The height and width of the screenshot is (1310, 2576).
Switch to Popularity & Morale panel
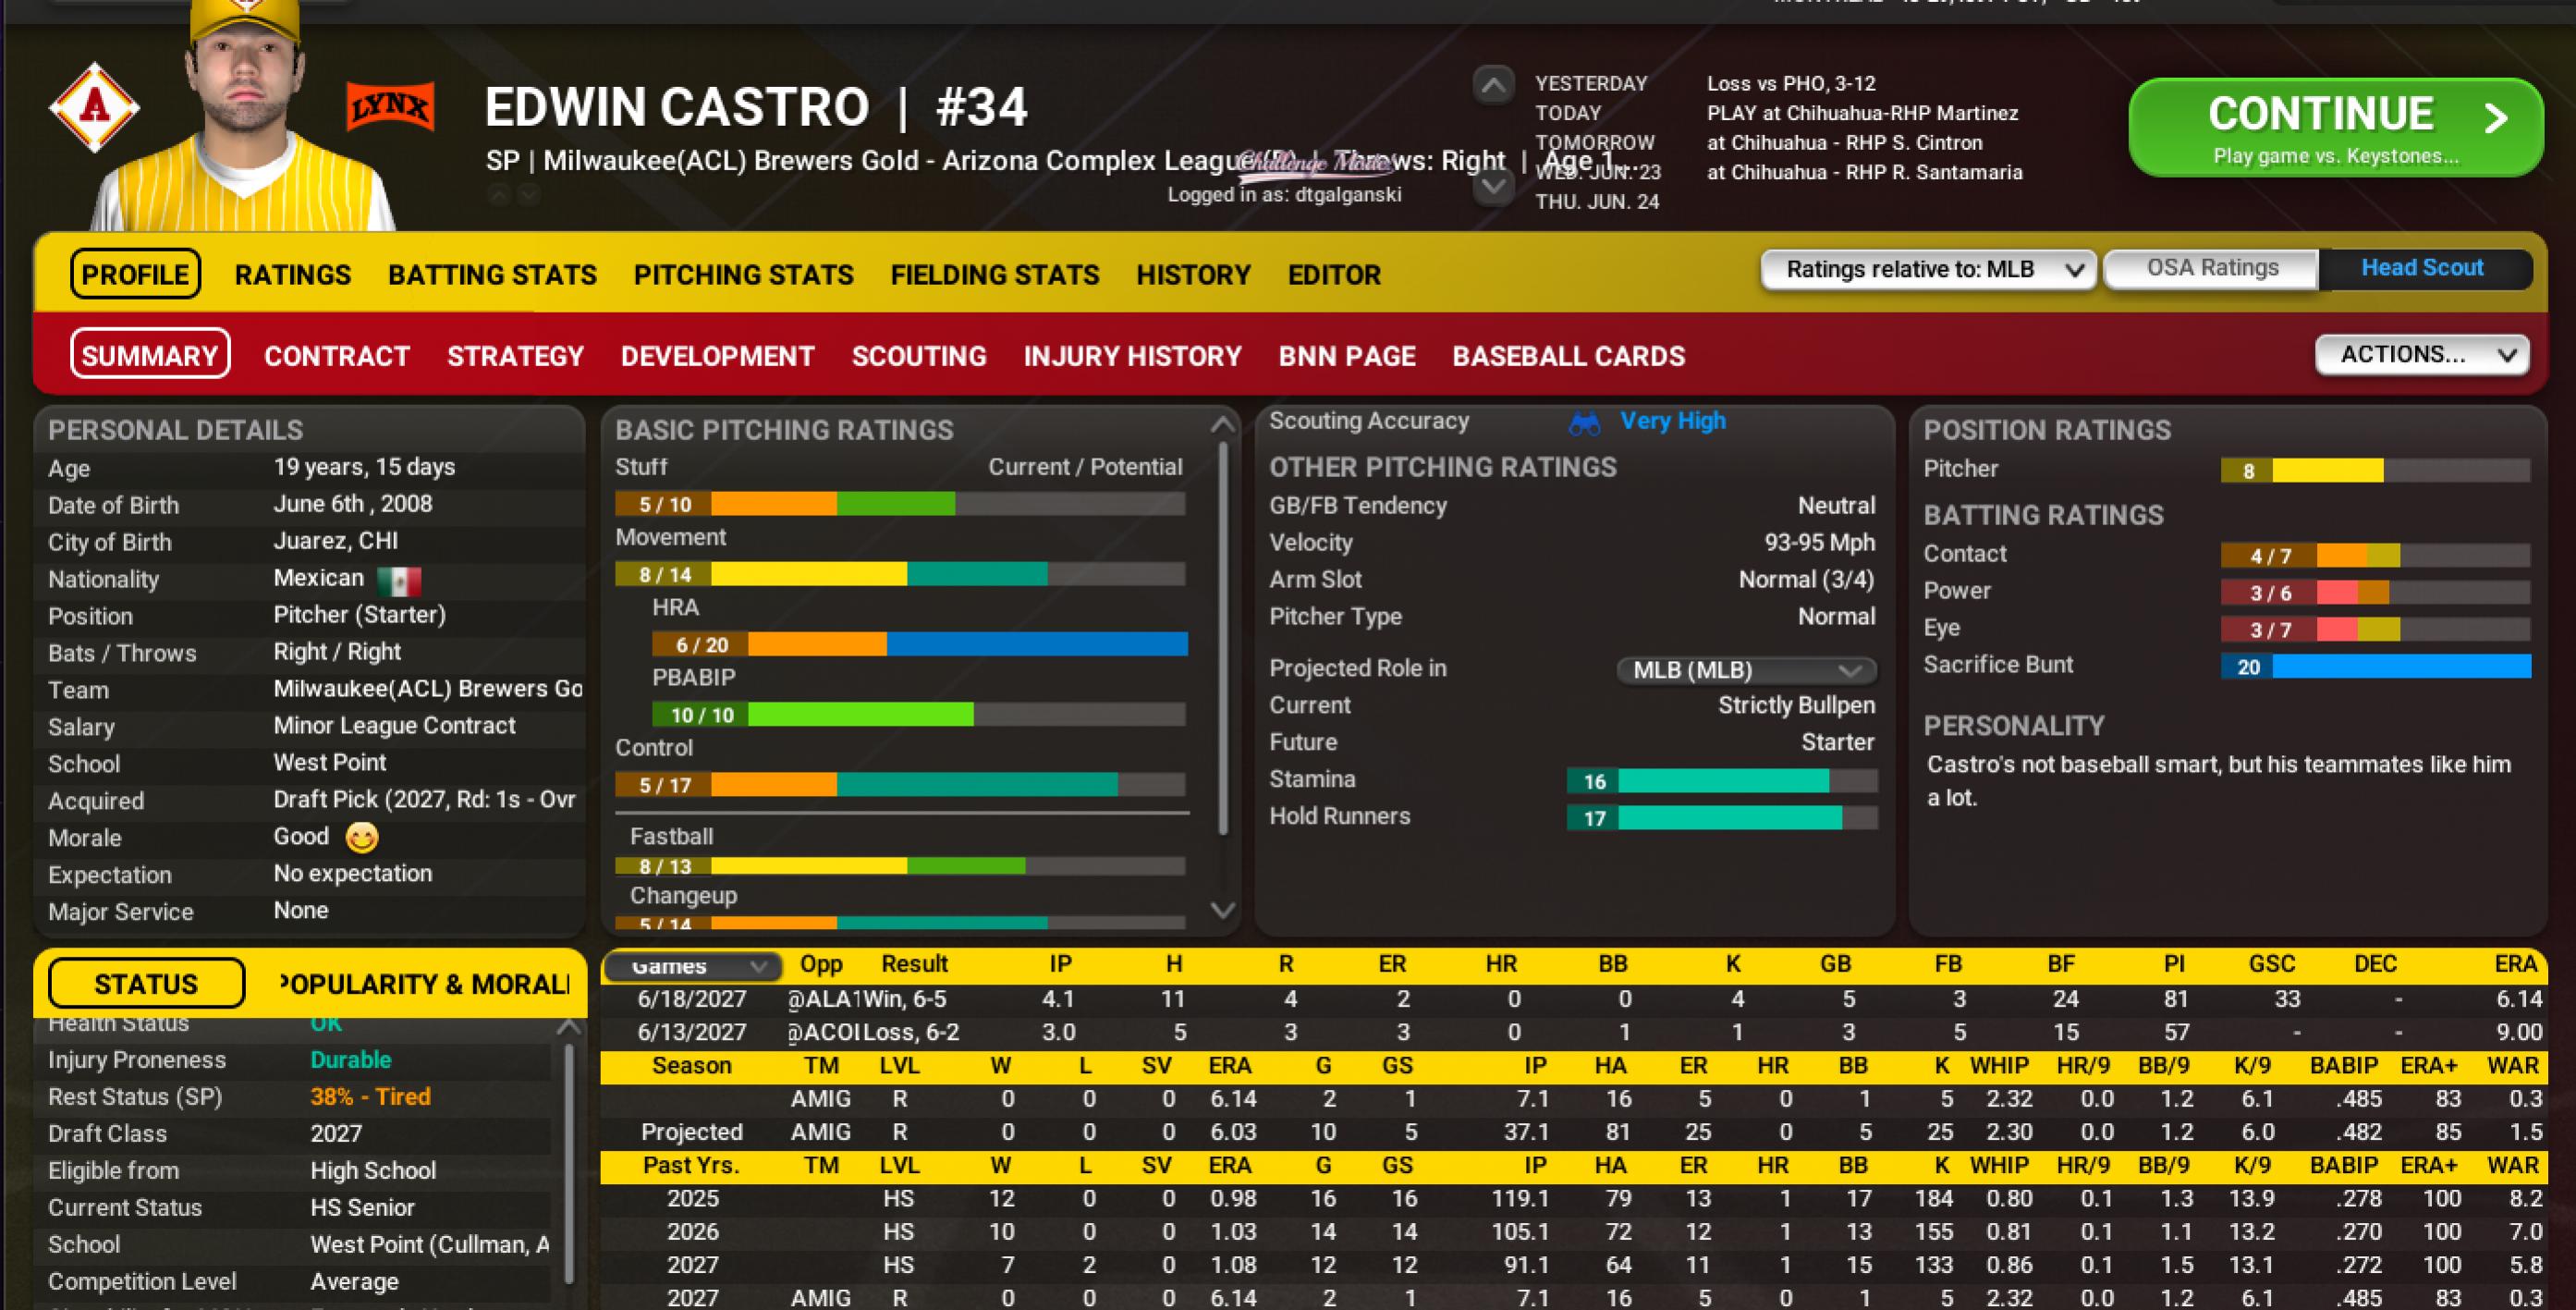(x=424, y=984)
